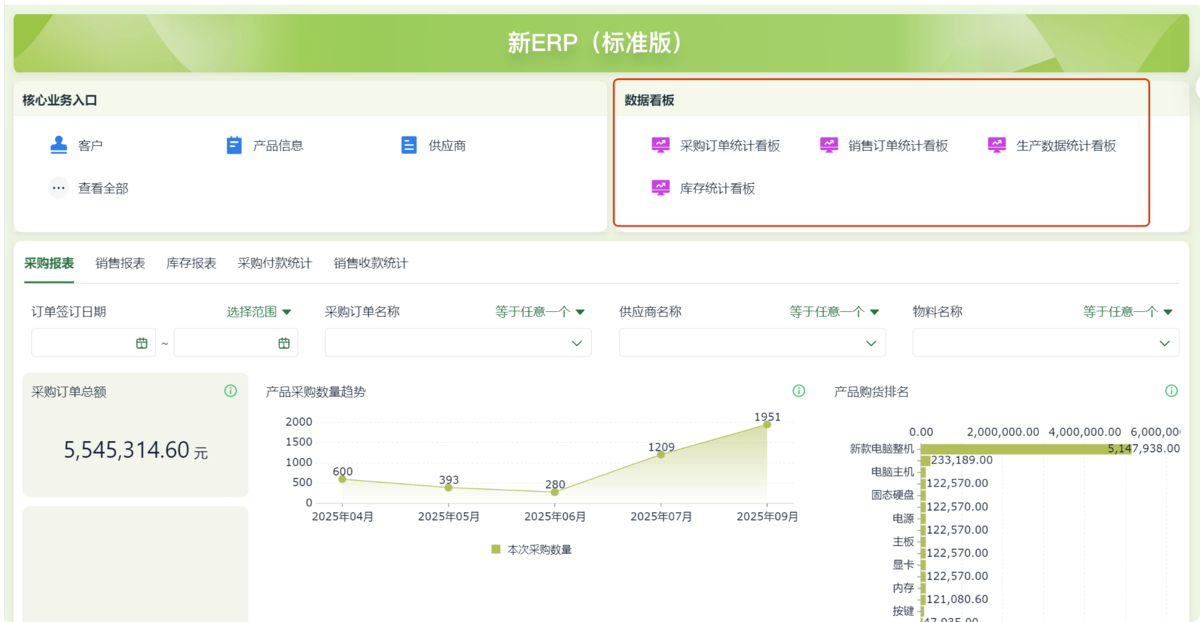Switch to the 库存报表 tab
Image resolution: width=1200 pixels, height=622 pixels.
191,264
